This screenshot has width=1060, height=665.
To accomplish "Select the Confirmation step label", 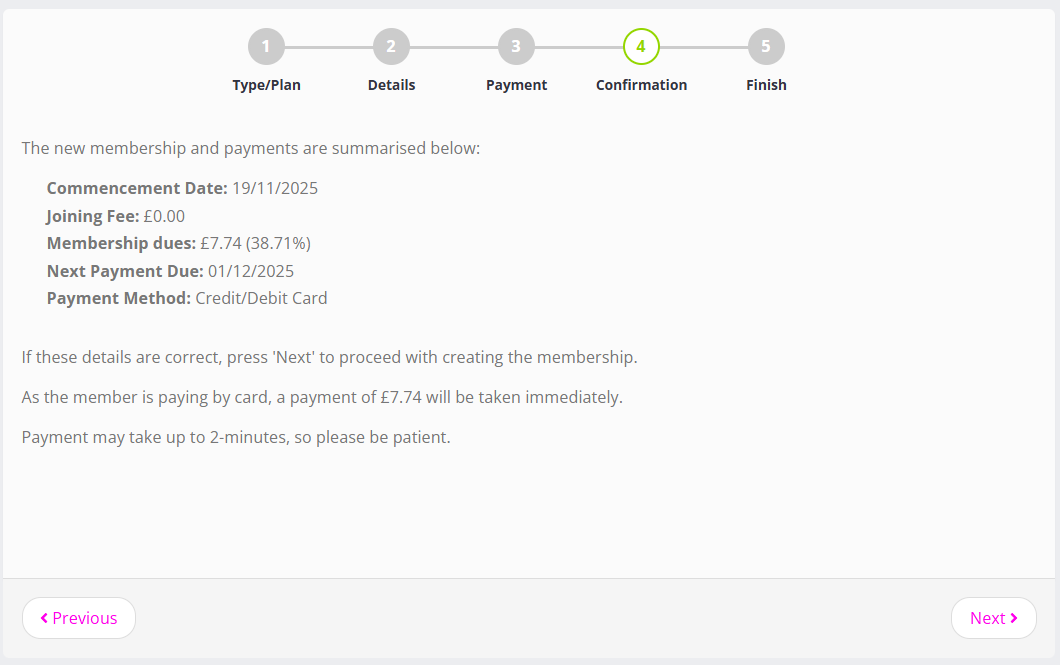I will tap(641, 85).
